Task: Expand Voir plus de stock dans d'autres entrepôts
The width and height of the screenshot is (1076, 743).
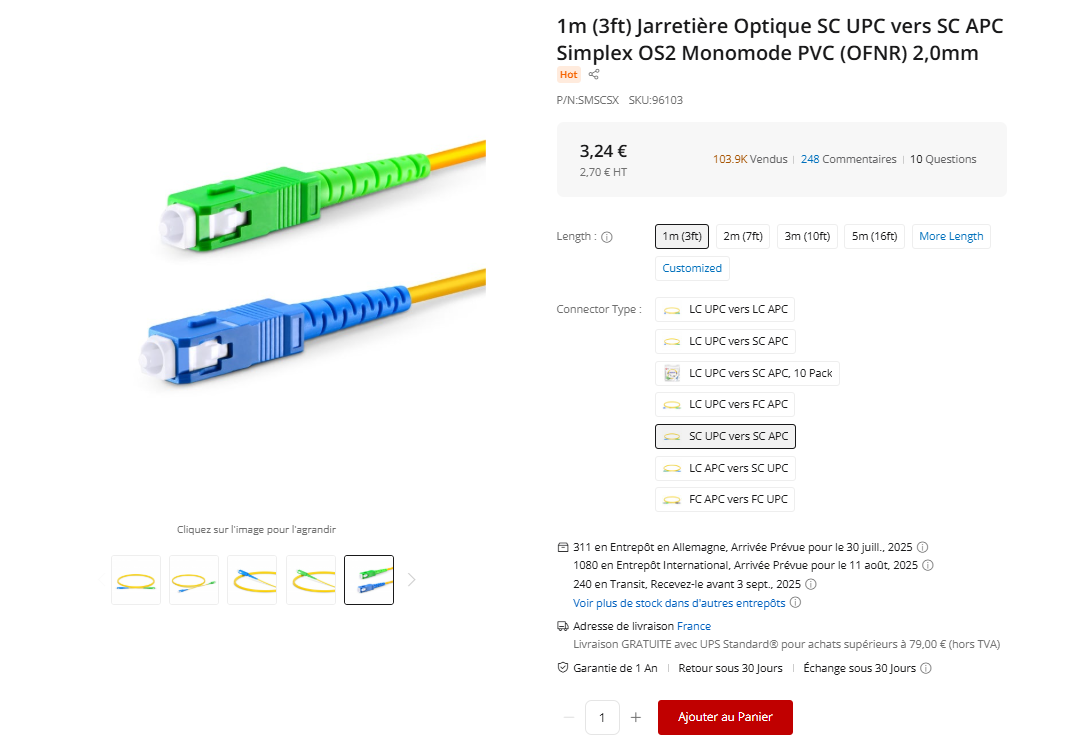Action: 671,602
